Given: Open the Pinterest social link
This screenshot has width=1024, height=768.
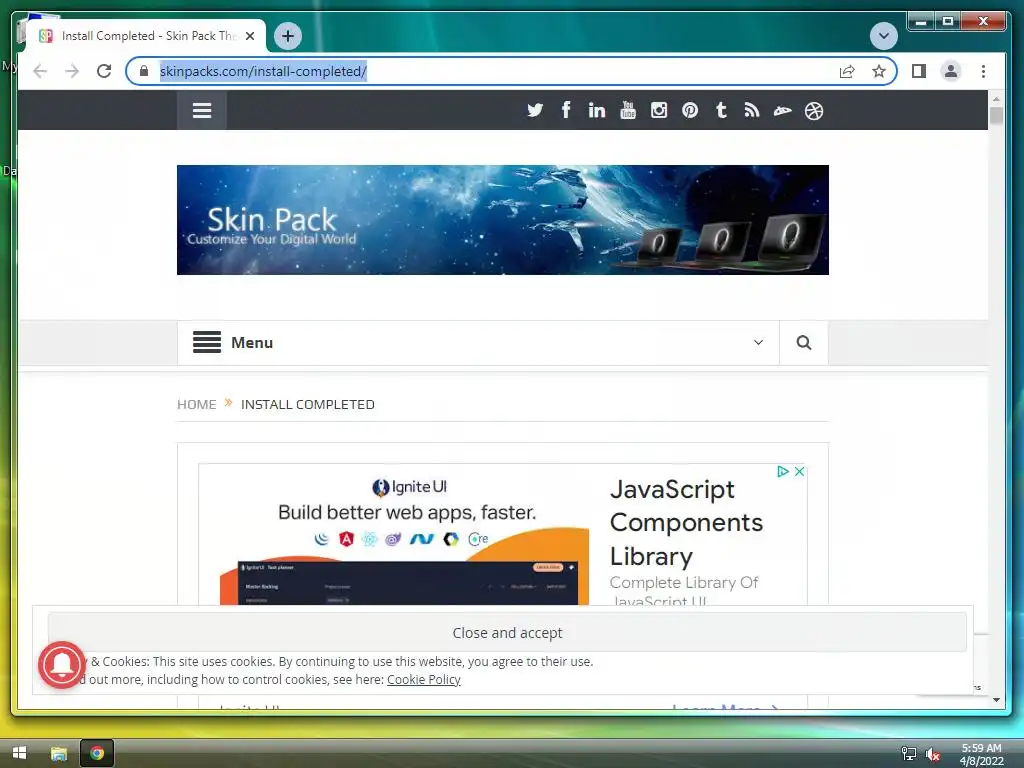Looking at the screenshot, I should pyautogui.click(x=690, y=110).
